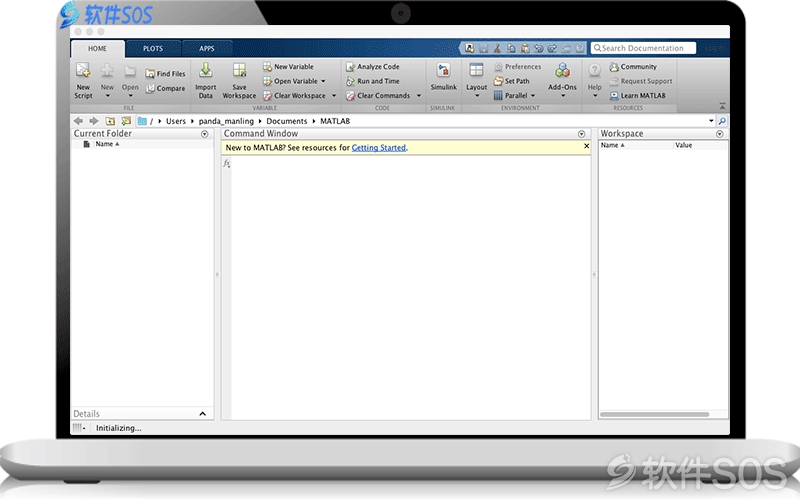Open the Getting Started link
The image size is (800, 500).
point(379,147)
